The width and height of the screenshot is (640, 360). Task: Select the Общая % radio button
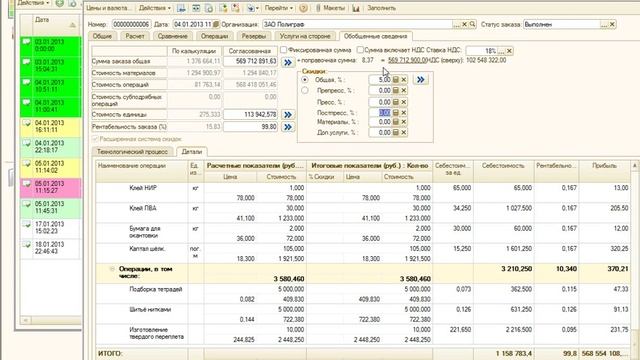click(x=305, y=80)
